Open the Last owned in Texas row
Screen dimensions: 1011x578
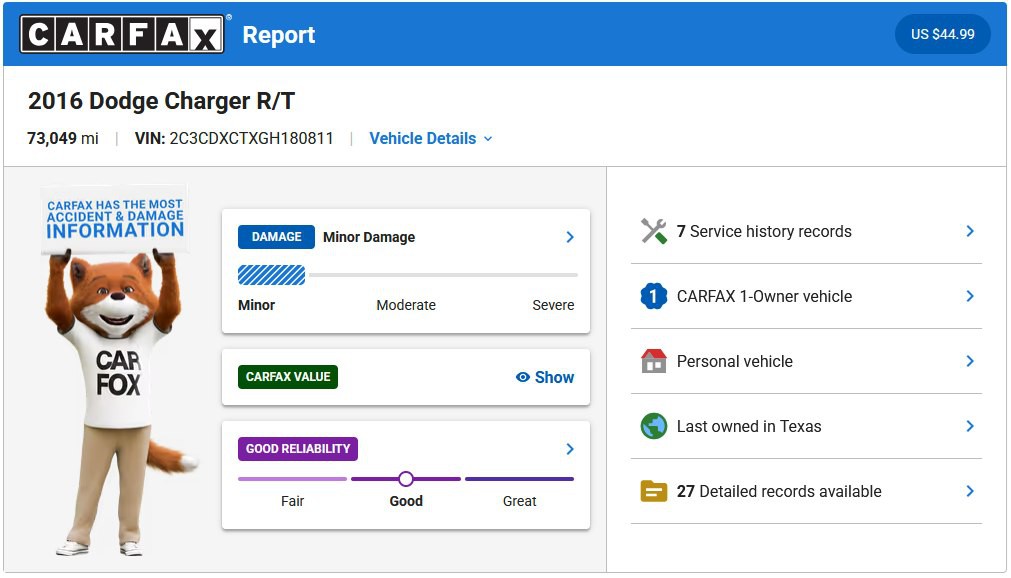coord(806,426)
